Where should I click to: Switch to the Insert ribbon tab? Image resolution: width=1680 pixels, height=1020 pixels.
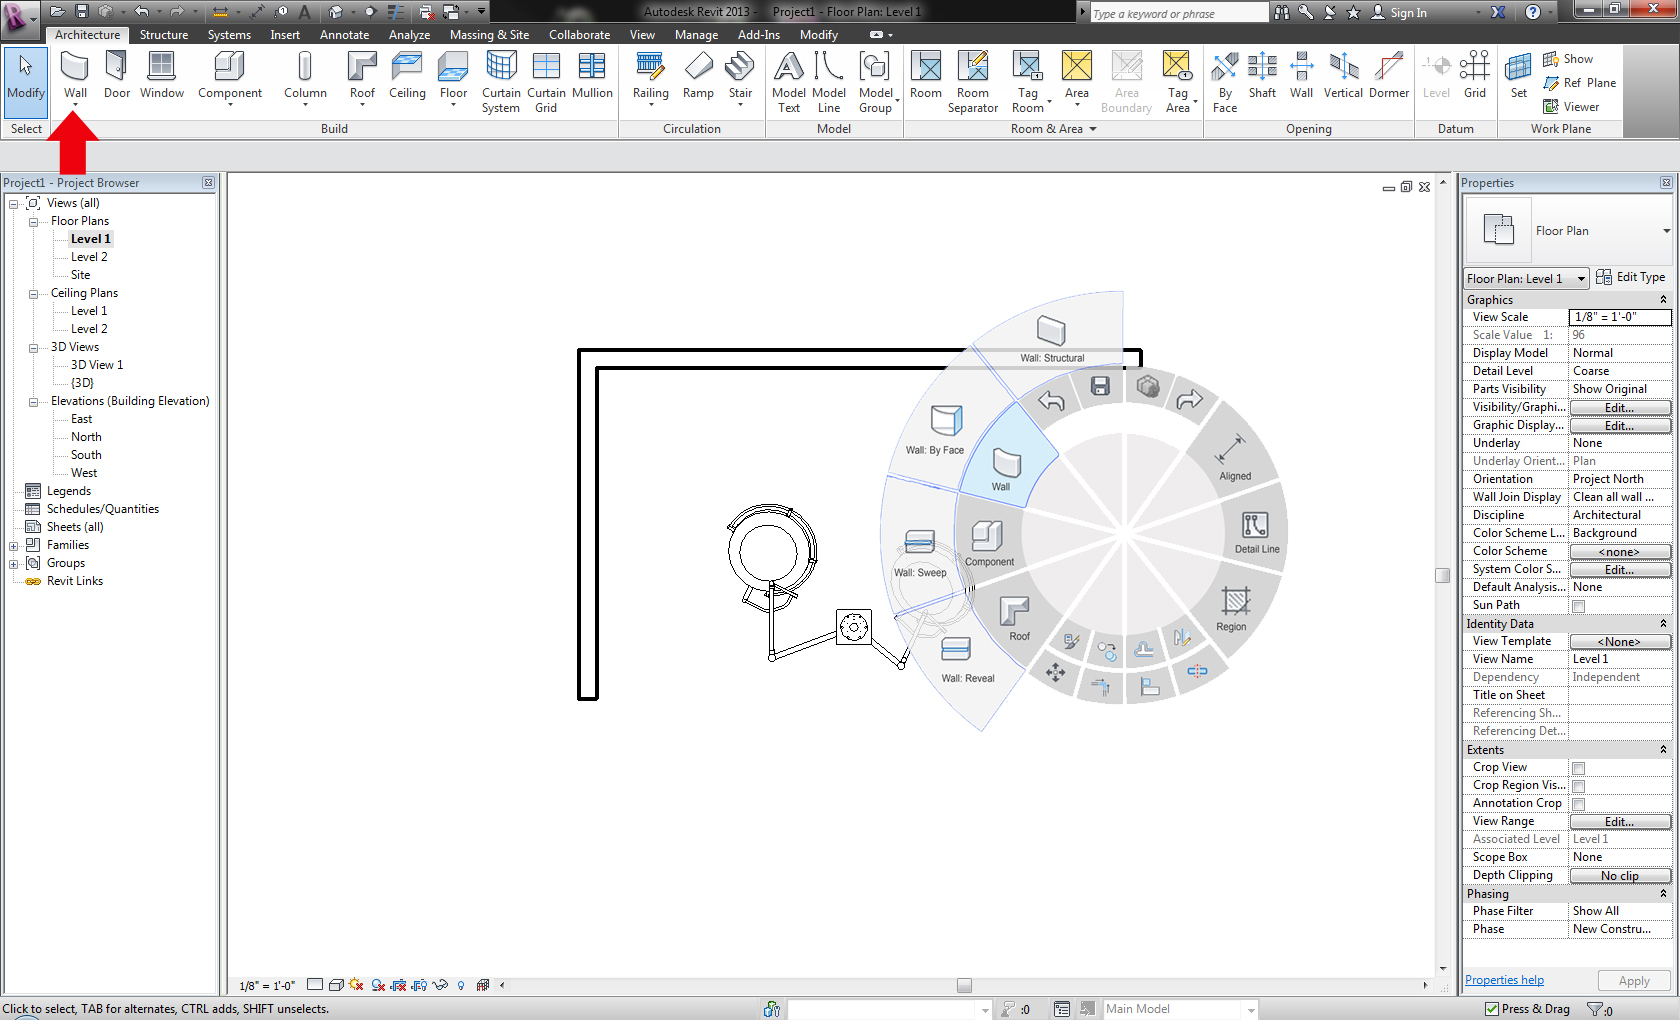pyautogui.click(x=285, y=34)
